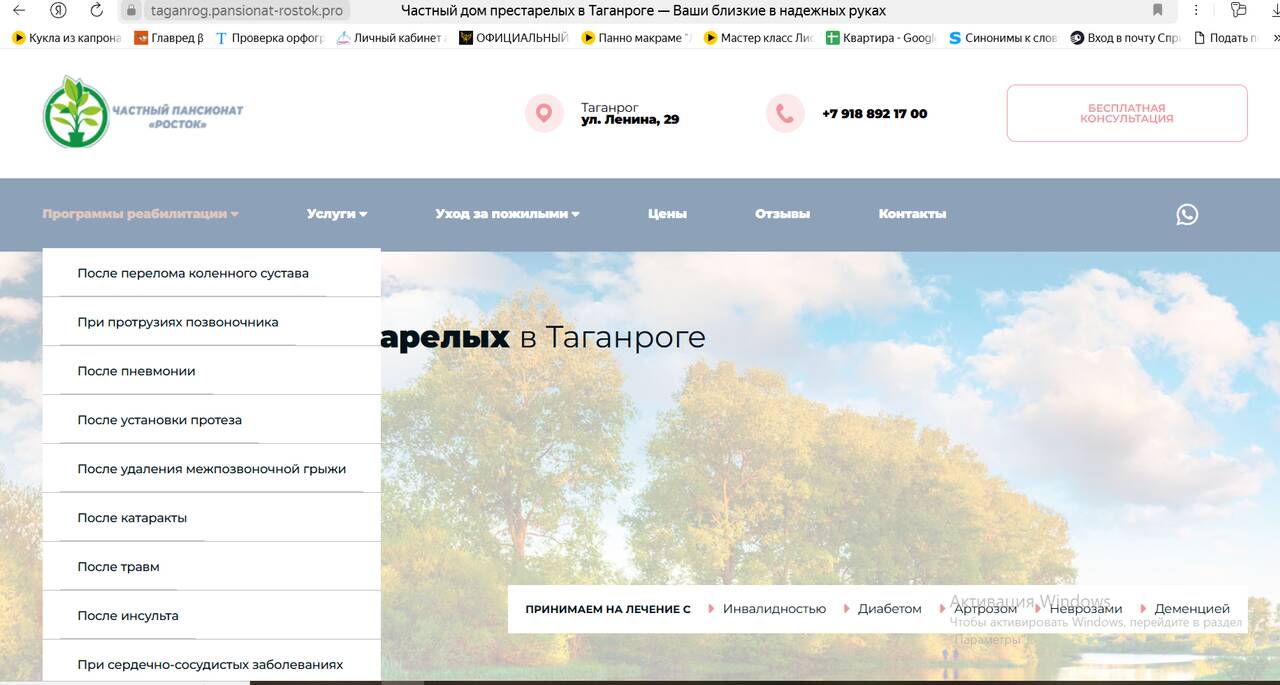
Task: Open the 'Главред' bookmark in bookmarks bar
Action: 169,38
